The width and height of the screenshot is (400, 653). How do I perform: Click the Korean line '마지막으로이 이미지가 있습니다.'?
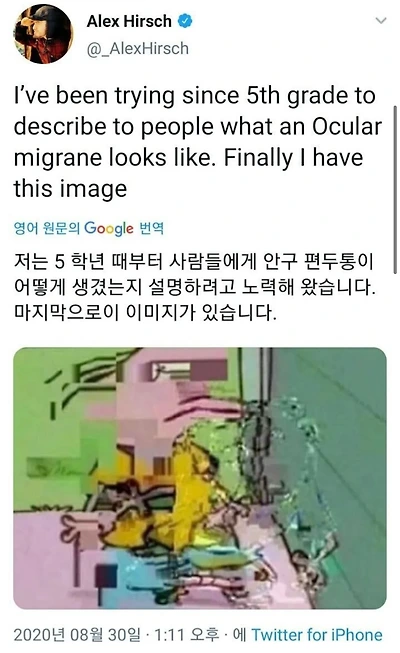[x=145, y=312]
